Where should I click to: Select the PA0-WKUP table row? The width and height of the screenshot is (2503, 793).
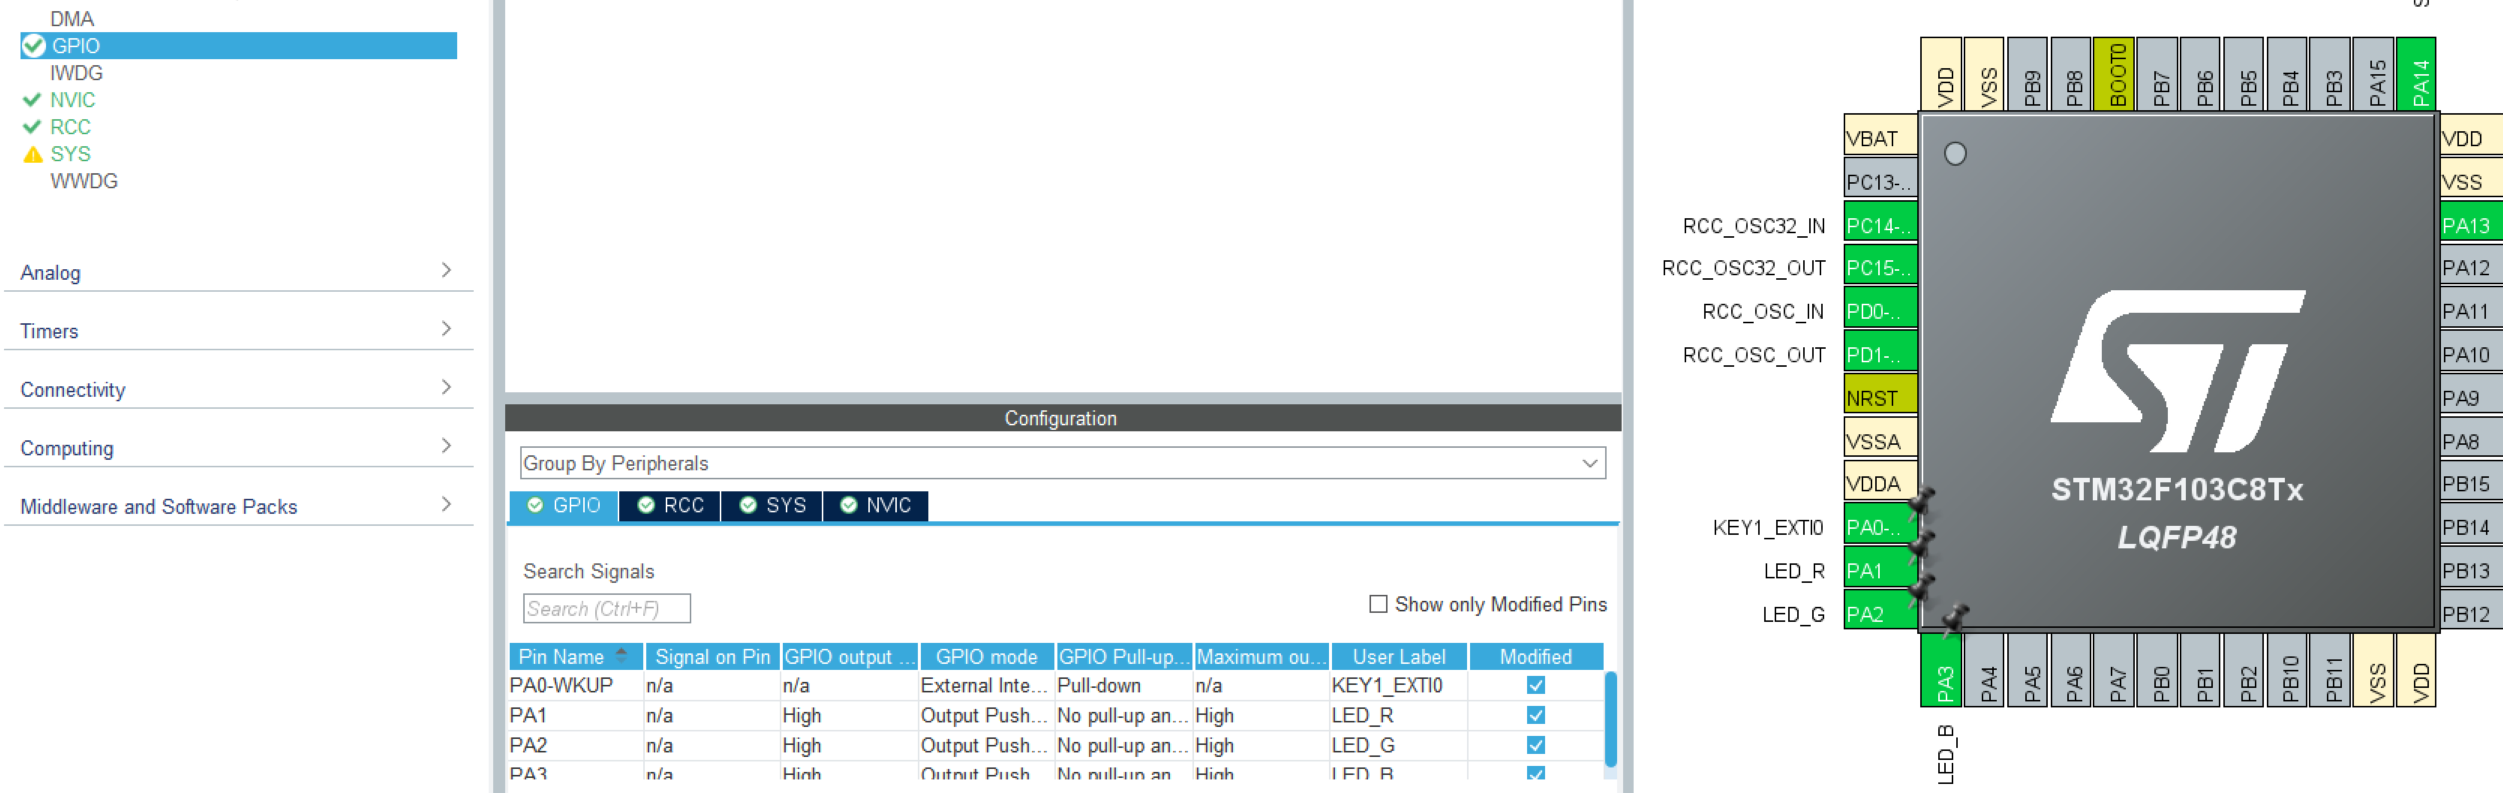(x=1056, y=685)
